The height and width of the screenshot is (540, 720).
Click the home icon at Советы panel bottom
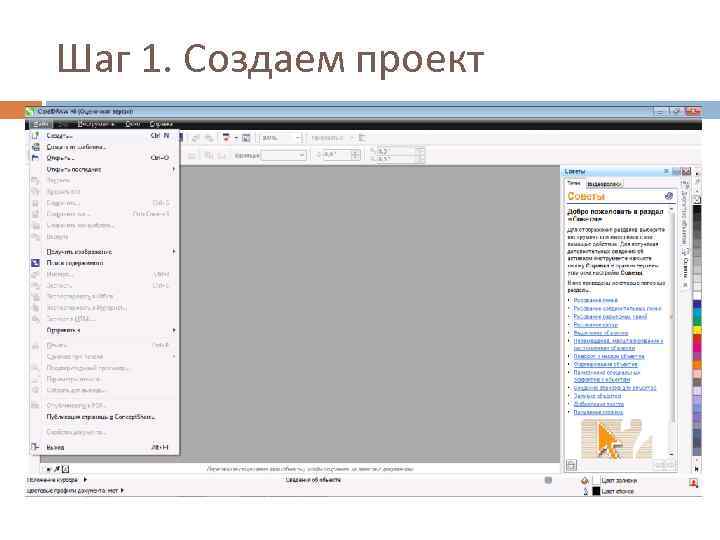coord(571,465)
